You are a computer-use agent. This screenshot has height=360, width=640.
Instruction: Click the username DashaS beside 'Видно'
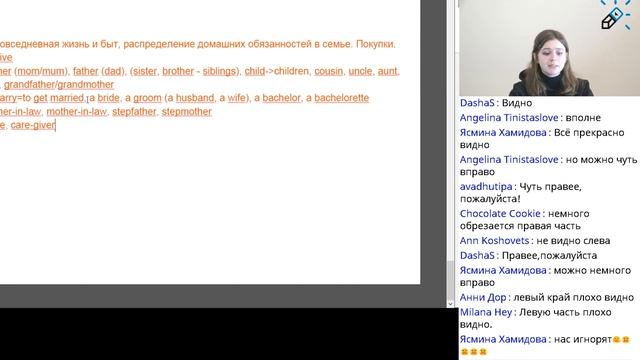click(477, 103)
